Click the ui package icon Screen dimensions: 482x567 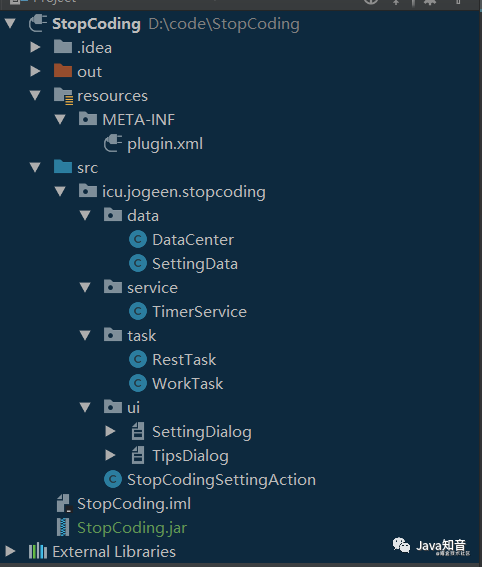(113, 406)
